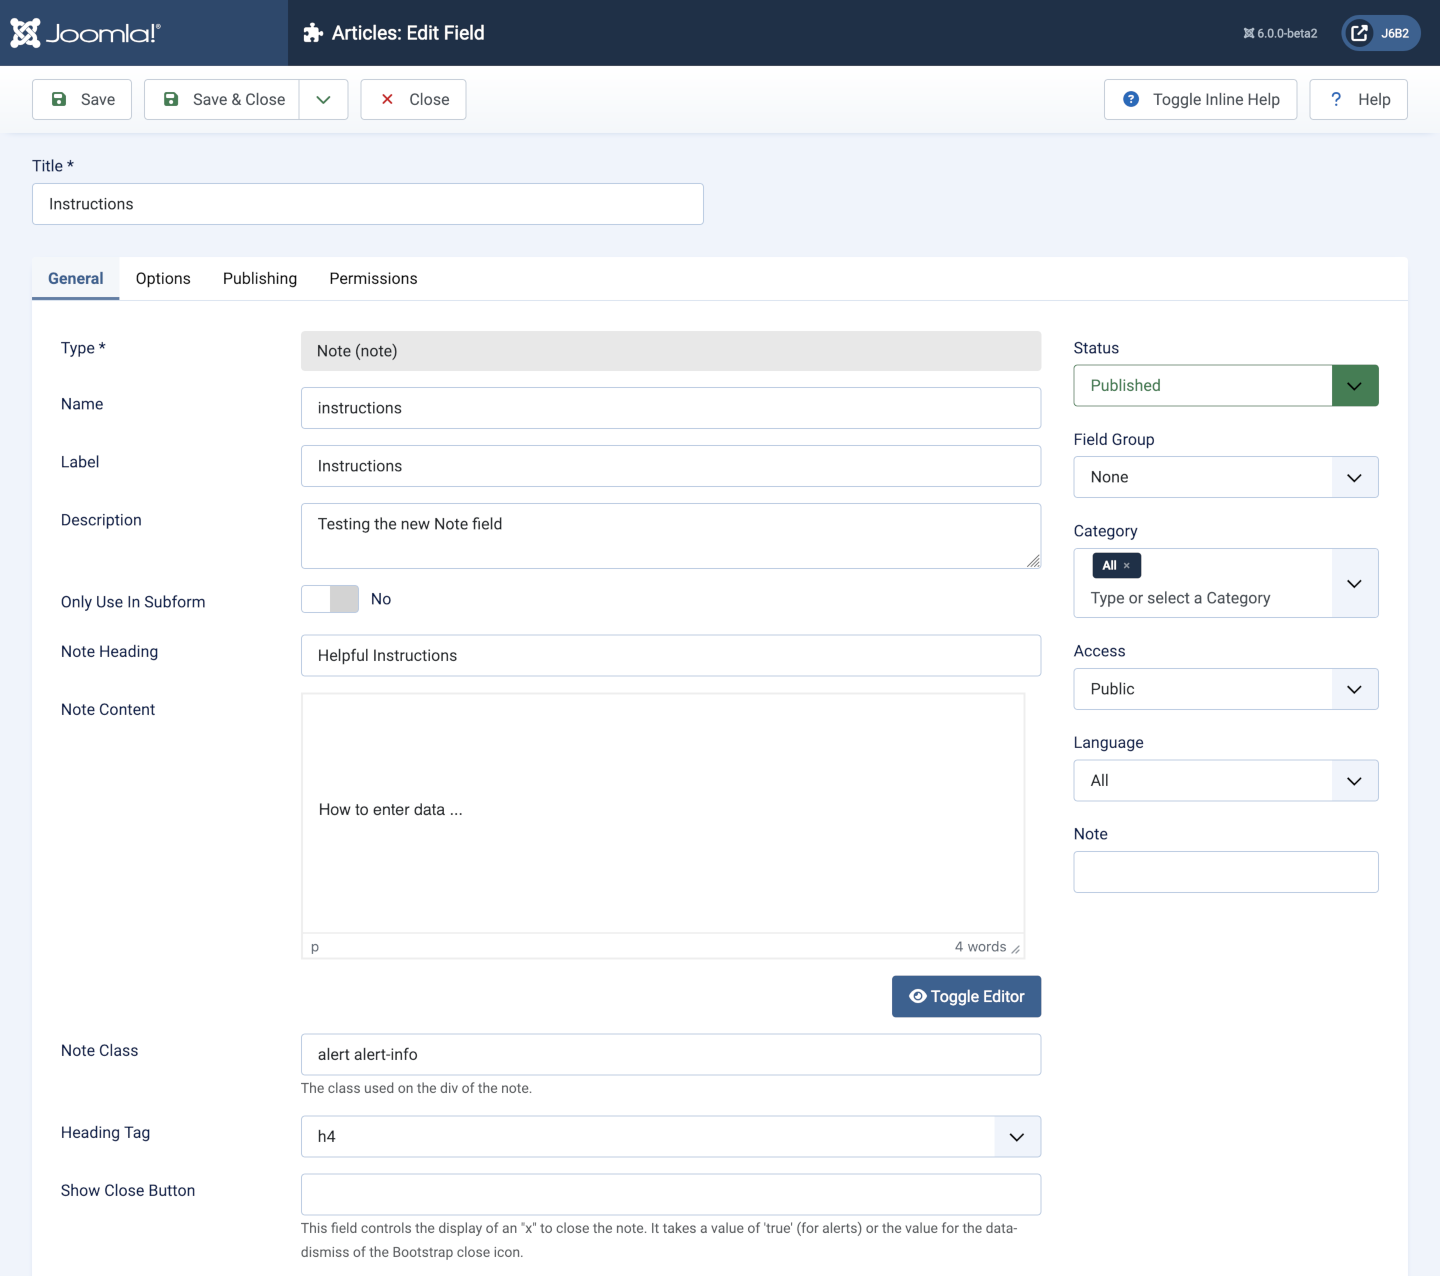This screenshot has width=1440, height=1276.
Task: Switch to the Permissions tab
Action: click(373, 279)
